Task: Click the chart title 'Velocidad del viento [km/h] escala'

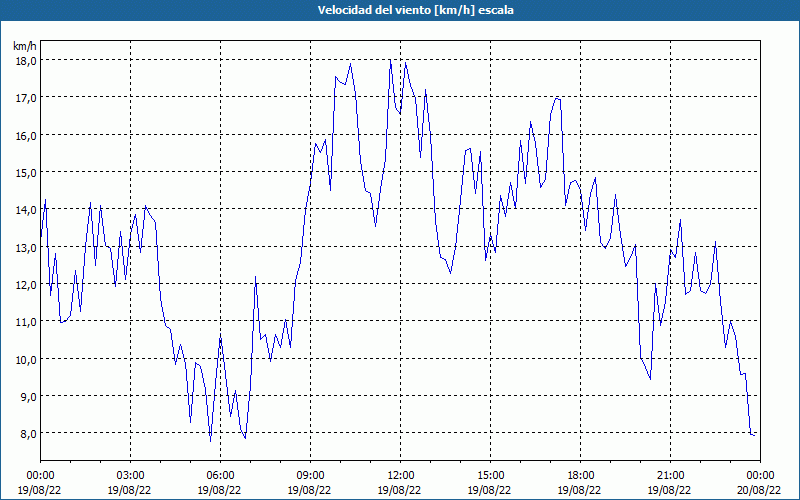Action: 415,10
